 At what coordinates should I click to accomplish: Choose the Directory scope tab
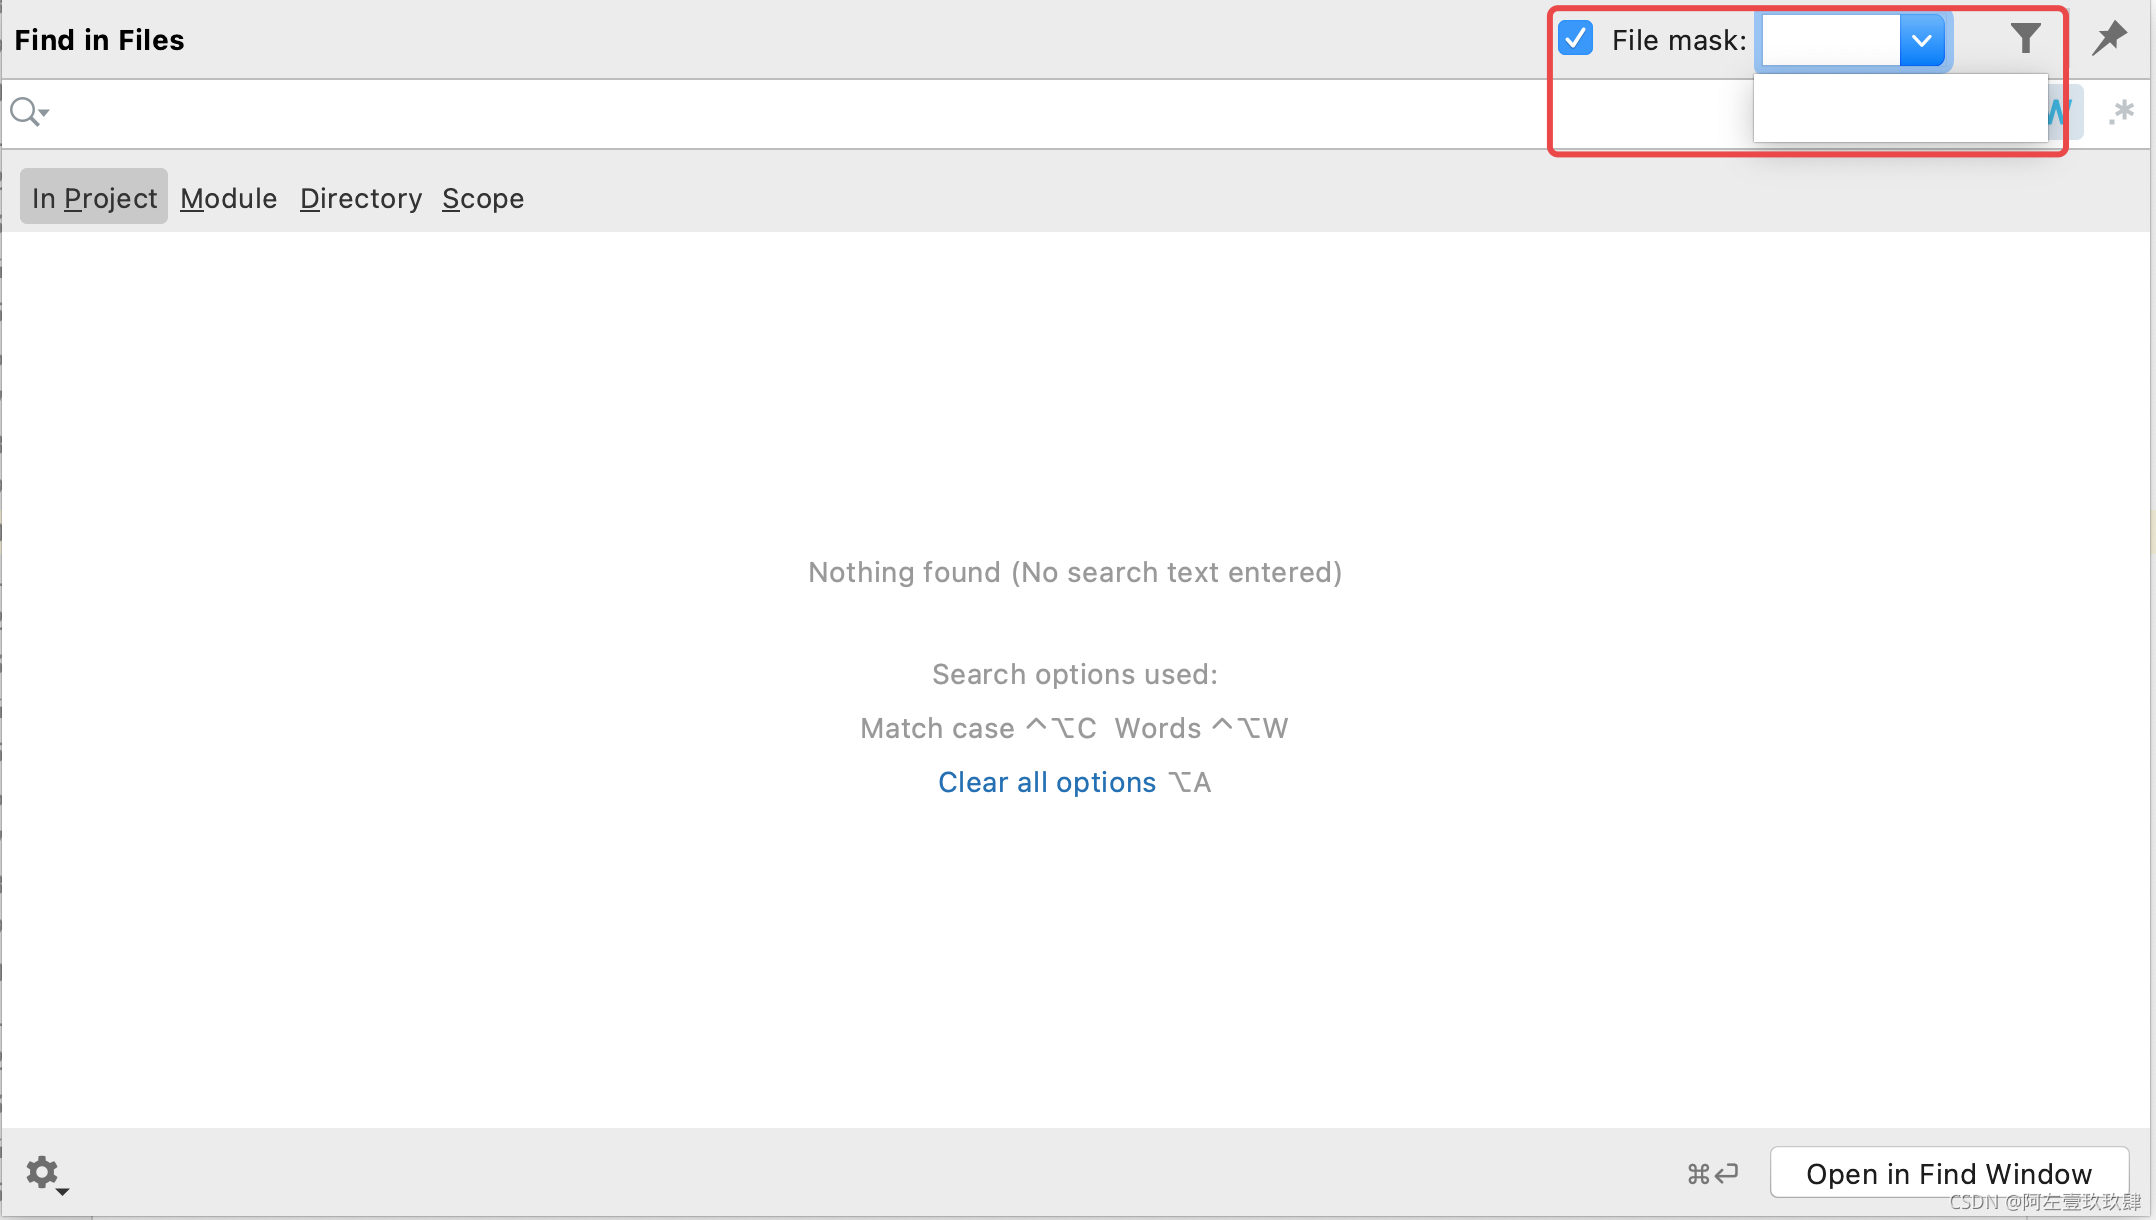click(361, 198)
